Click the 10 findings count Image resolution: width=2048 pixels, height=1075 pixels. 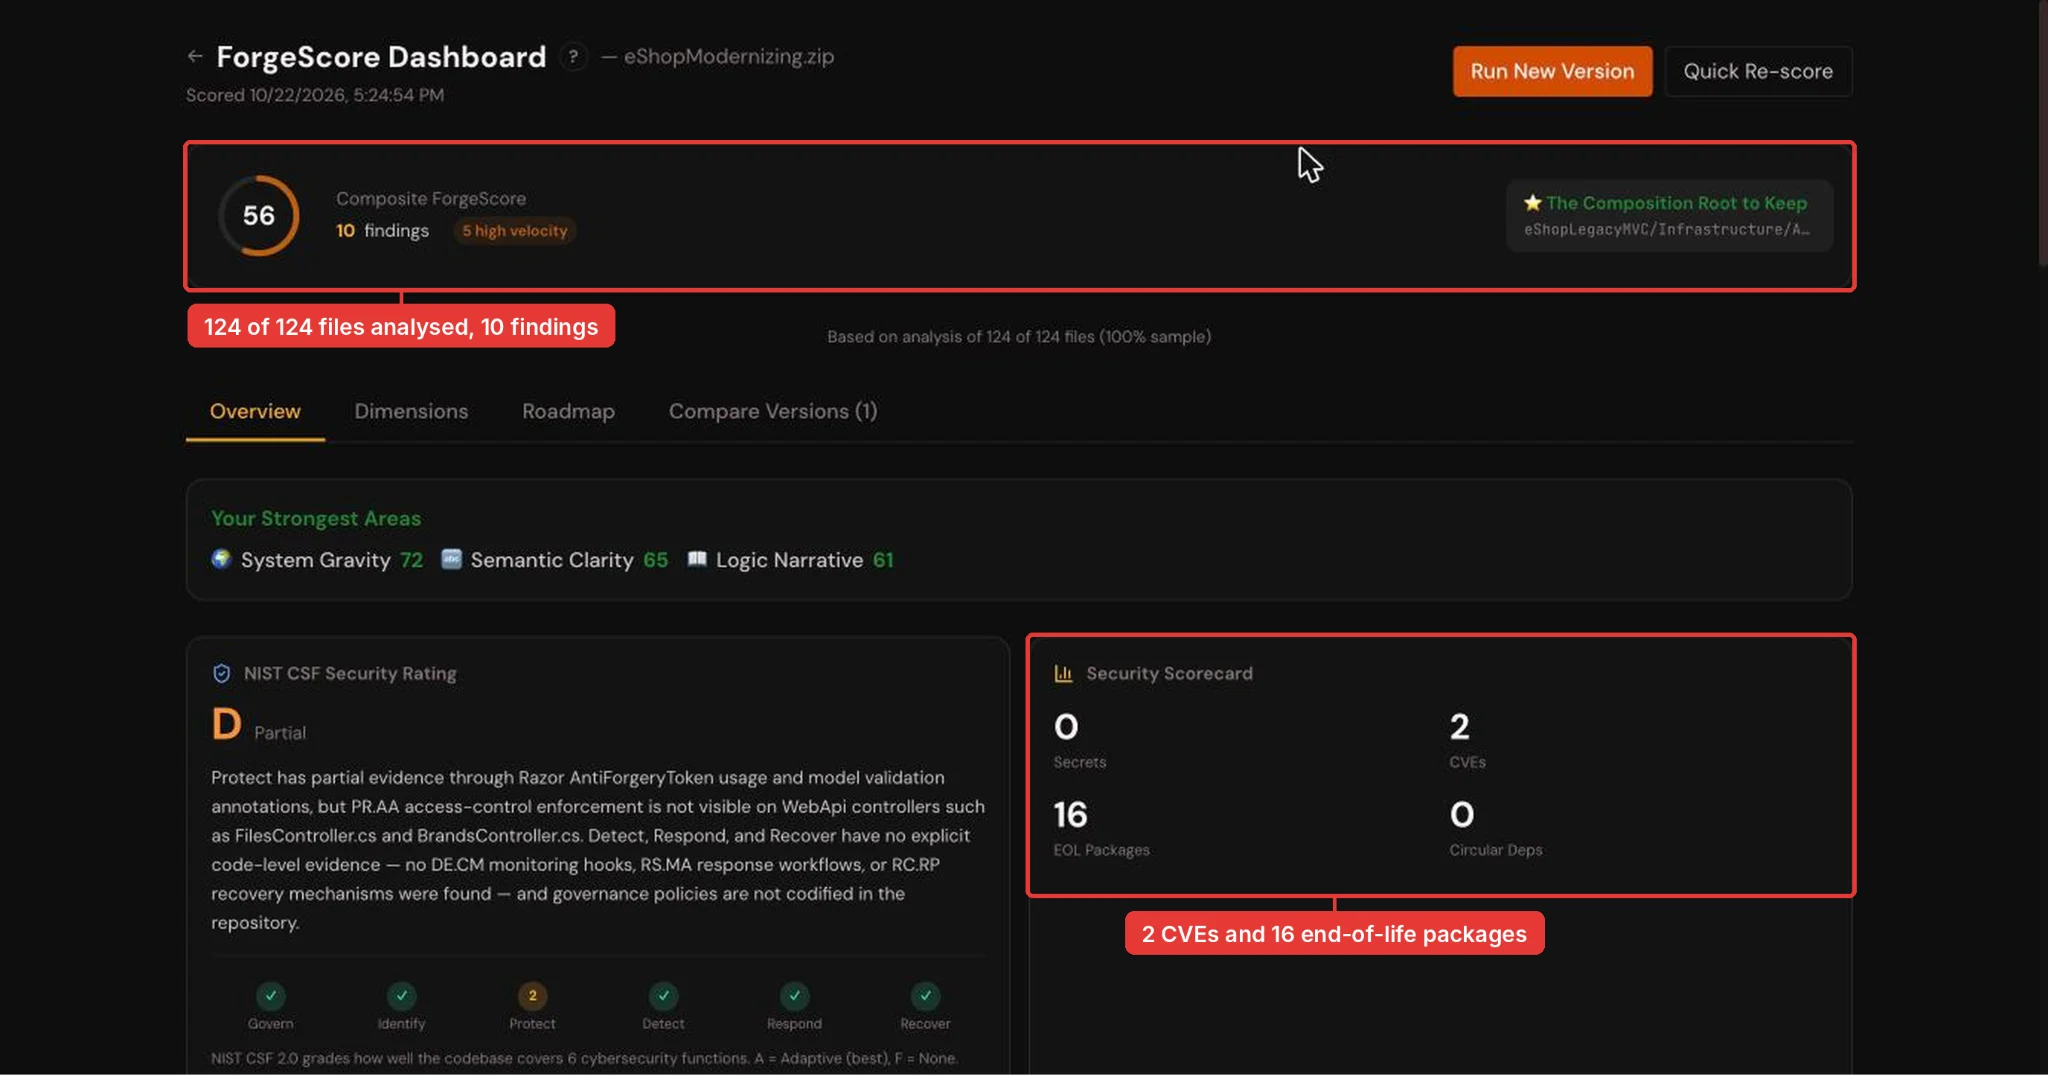(x=382, y=231)
